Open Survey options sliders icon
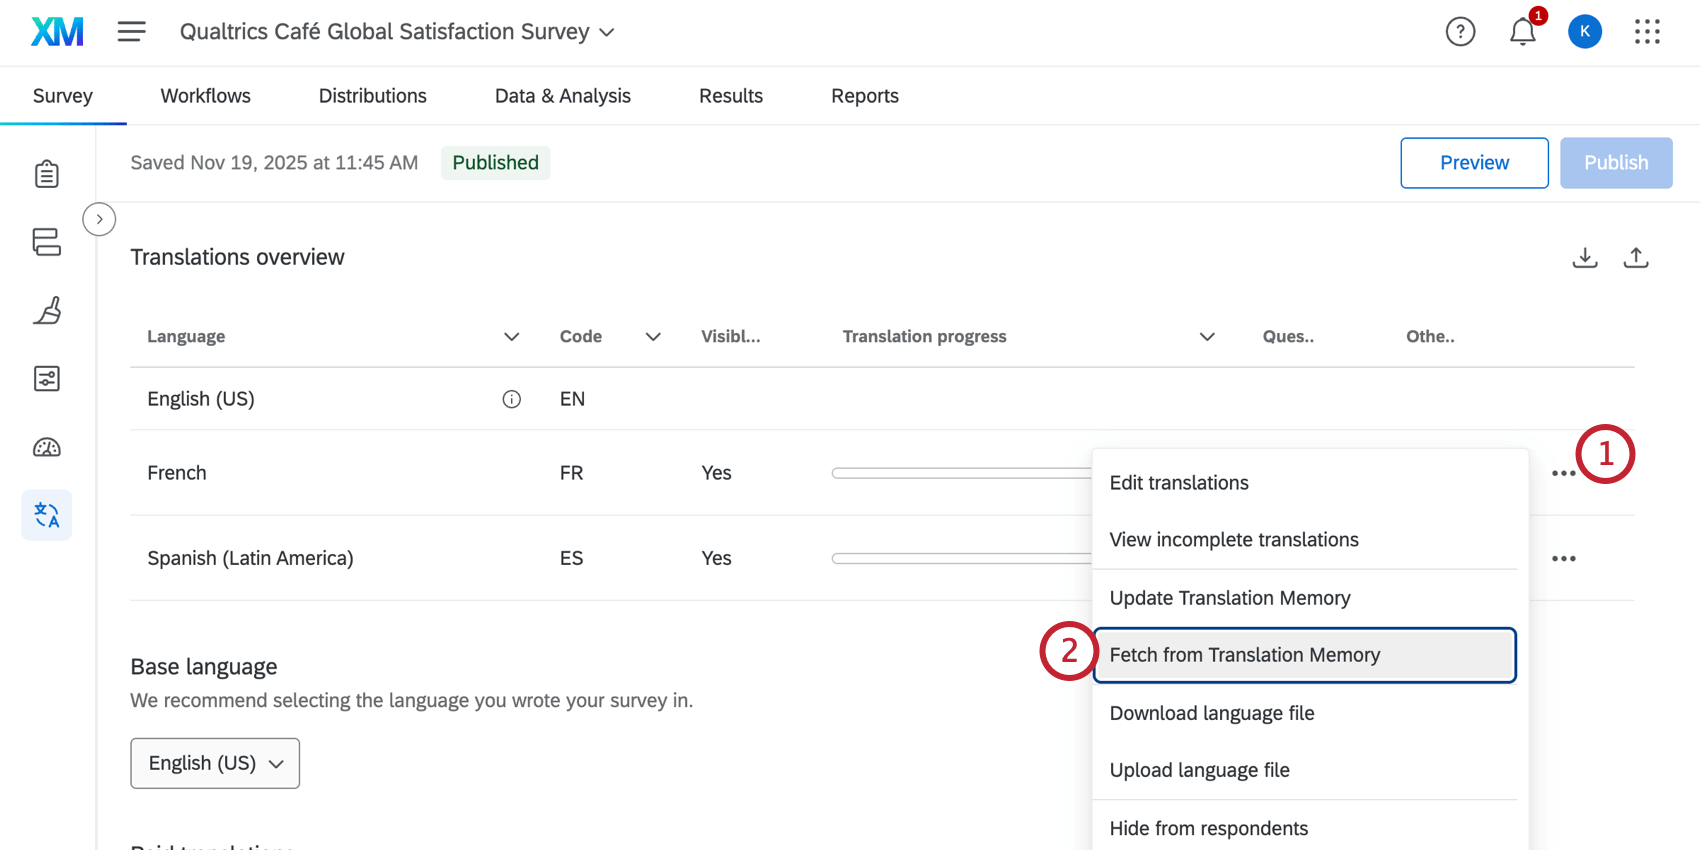 (47, 378)
